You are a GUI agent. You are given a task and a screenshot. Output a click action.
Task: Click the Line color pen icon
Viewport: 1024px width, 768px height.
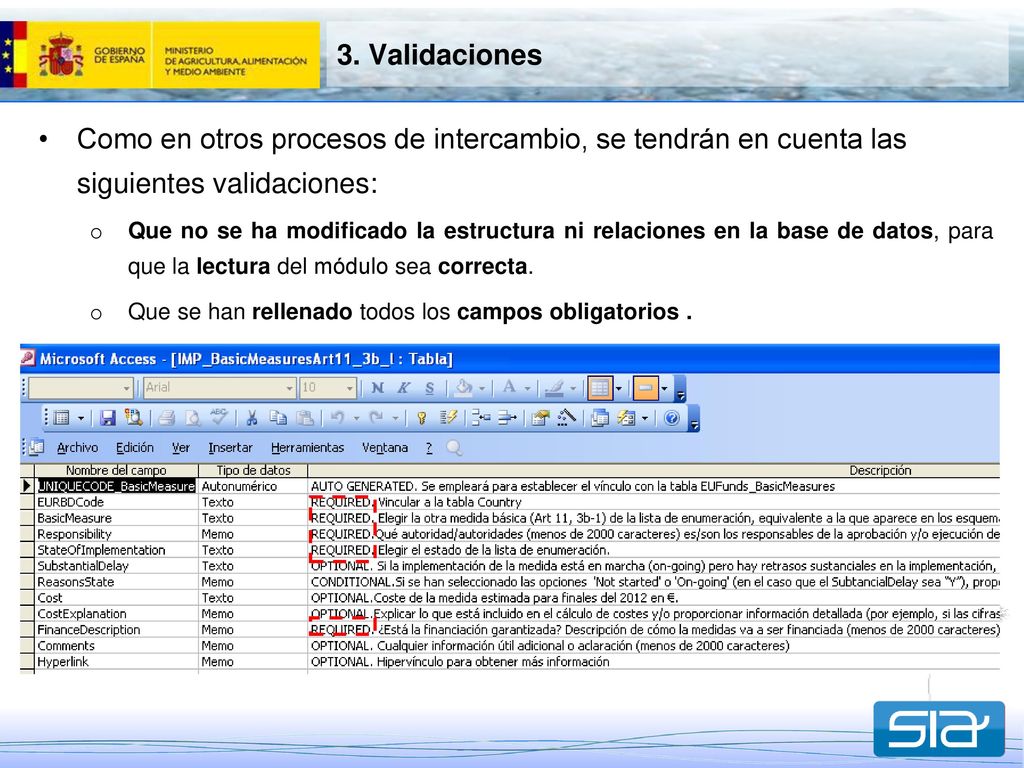554,388
